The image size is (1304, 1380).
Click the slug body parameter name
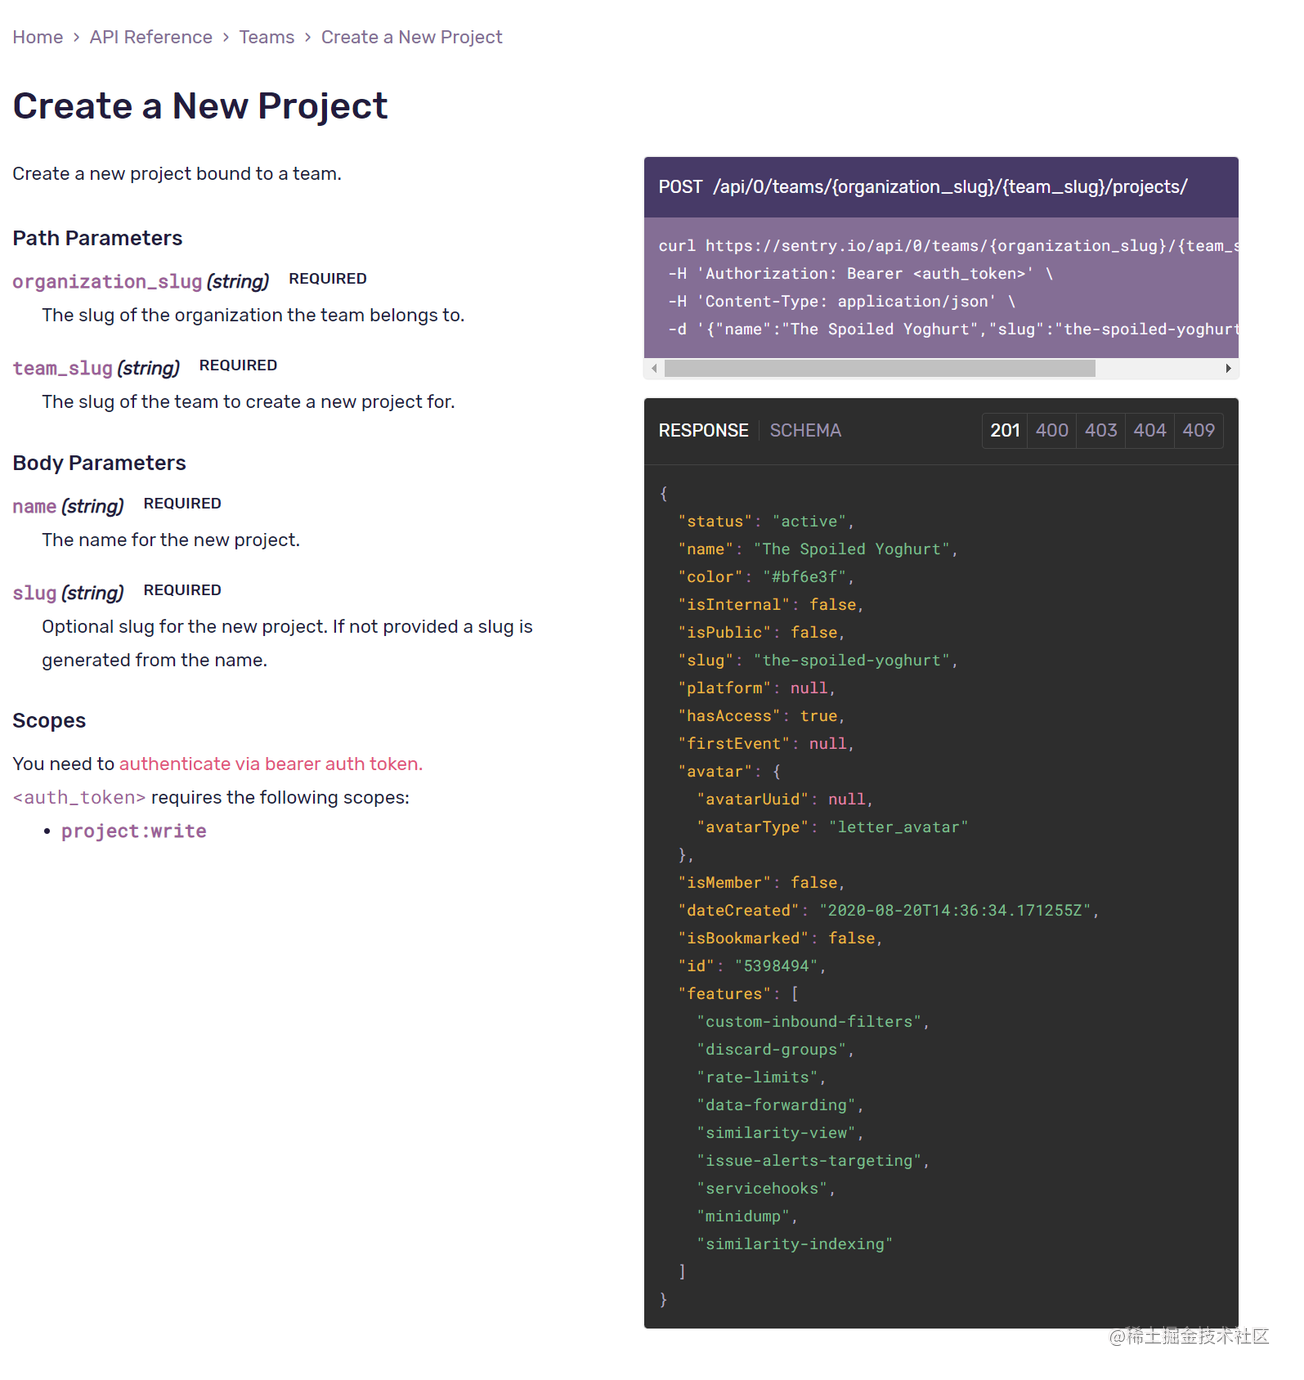point(34,593)
